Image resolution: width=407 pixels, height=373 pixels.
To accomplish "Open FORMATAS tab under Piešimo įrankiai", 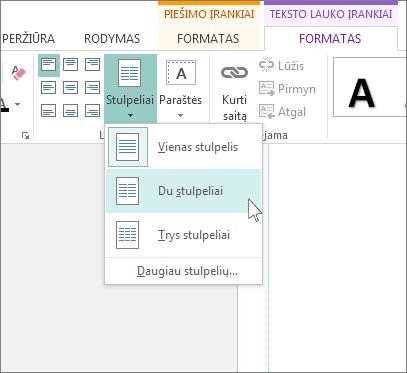I will (208, 39).
